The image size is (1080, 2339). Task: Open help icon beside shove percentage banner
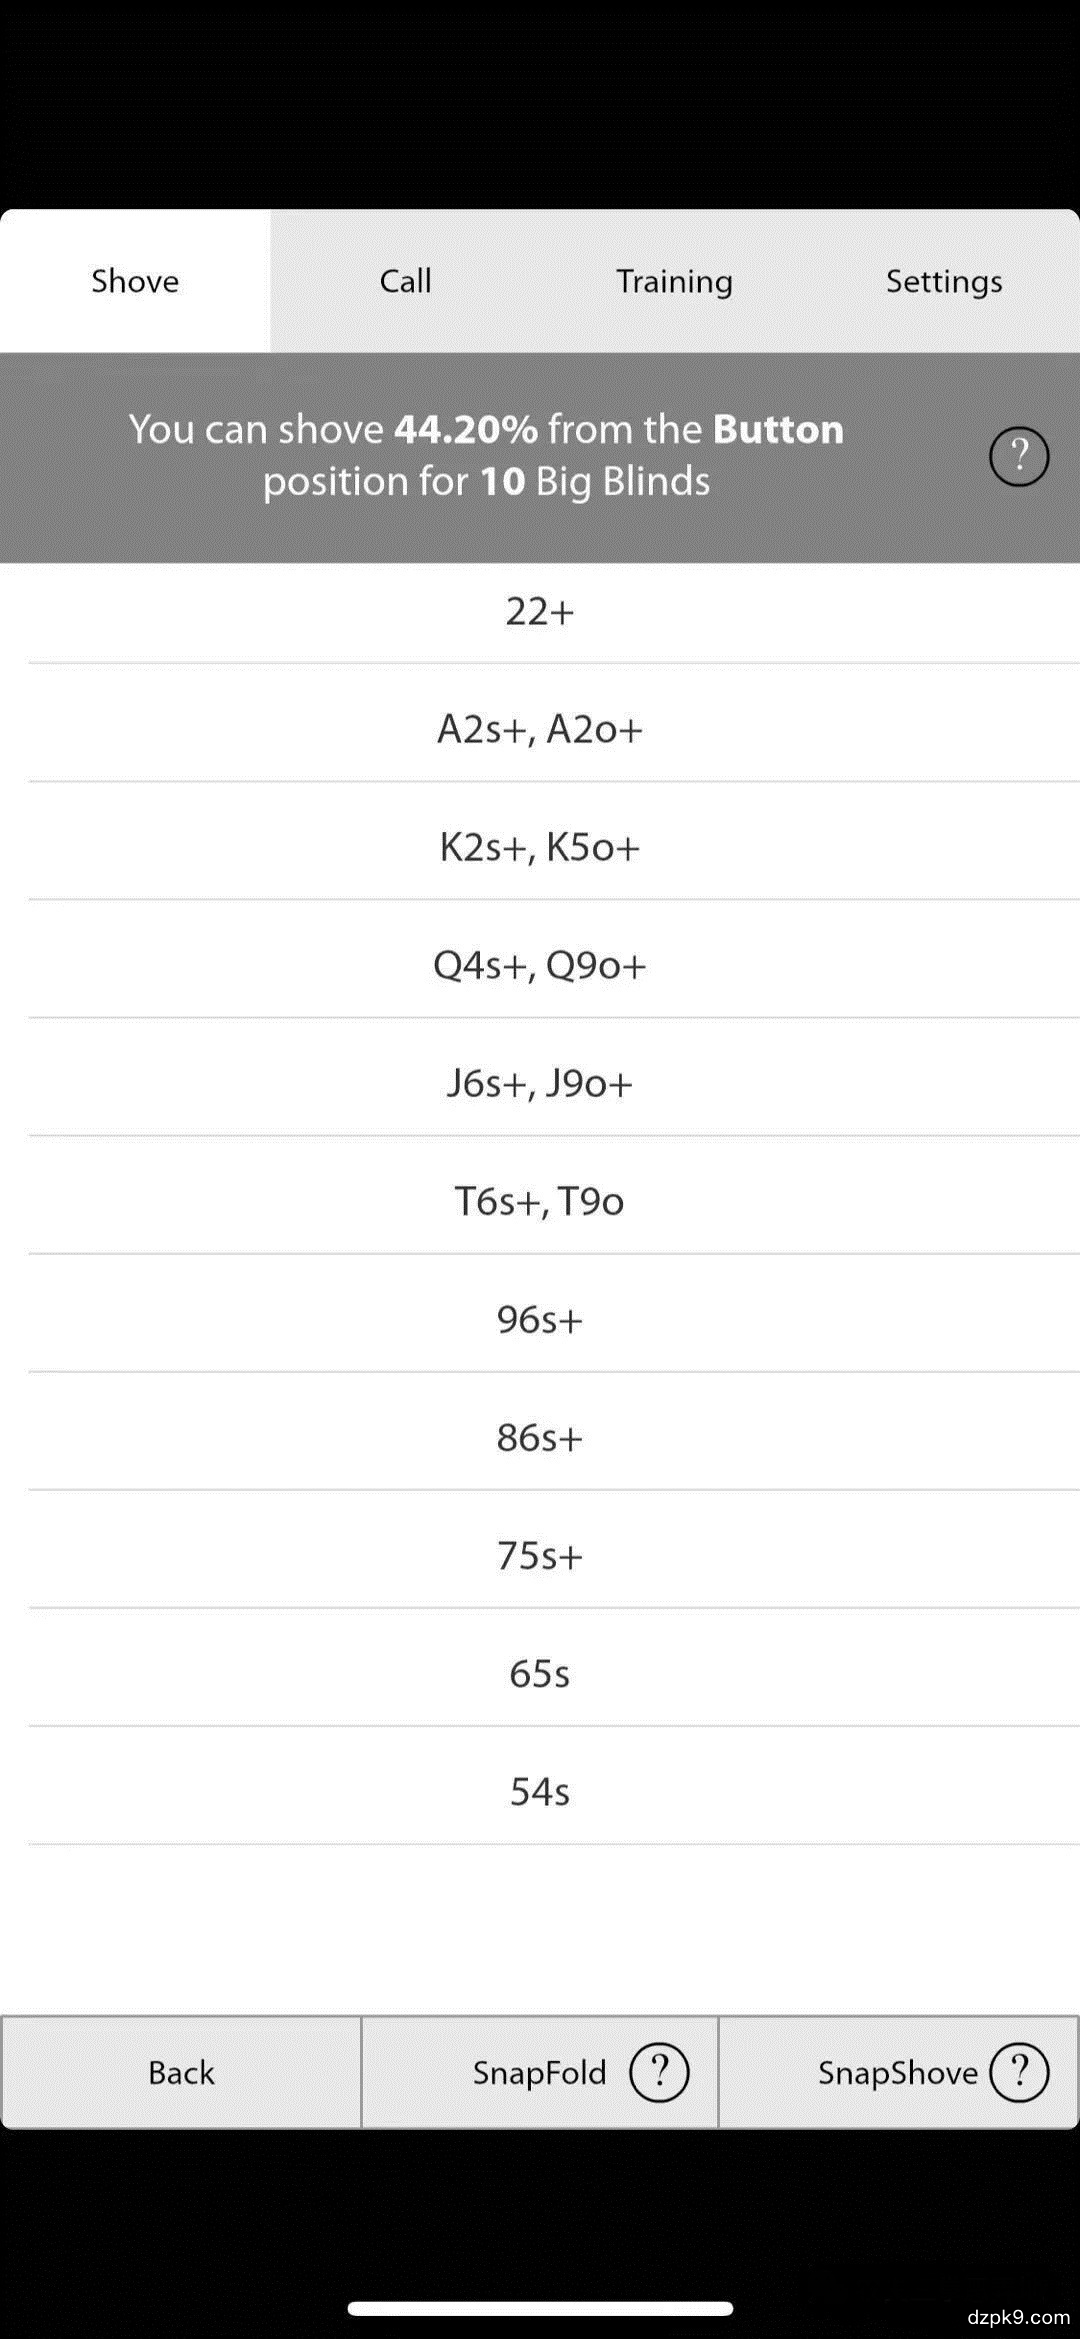click(1018, 457)
